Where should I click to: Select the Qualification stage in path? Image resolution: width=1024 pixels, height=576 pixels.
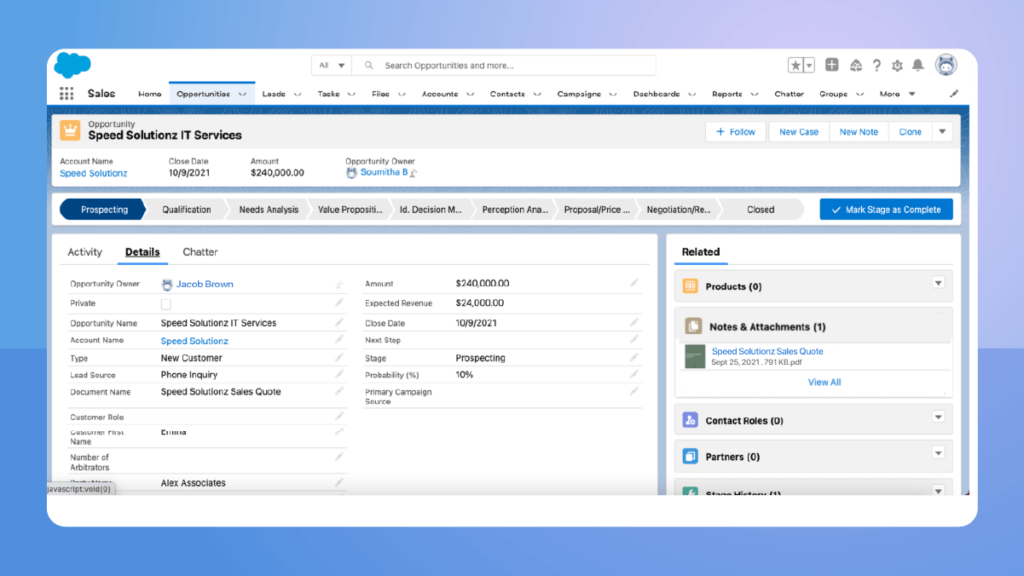coord(186,210)
